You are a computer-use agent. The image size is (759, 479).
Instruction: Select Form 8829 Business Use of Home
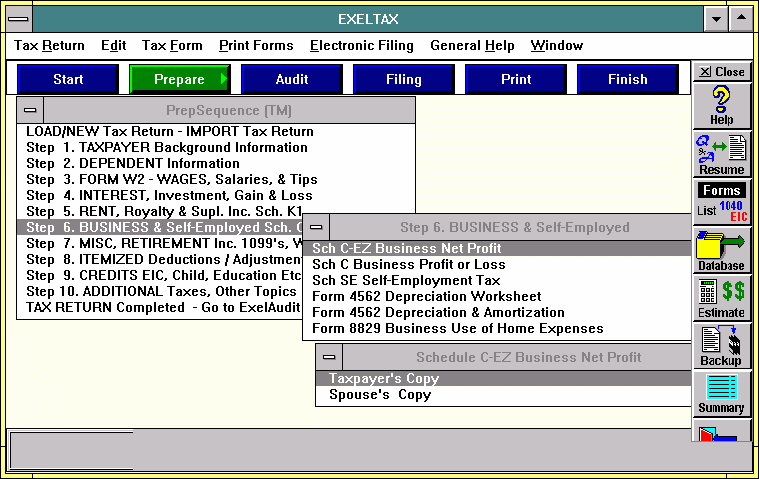457,329
